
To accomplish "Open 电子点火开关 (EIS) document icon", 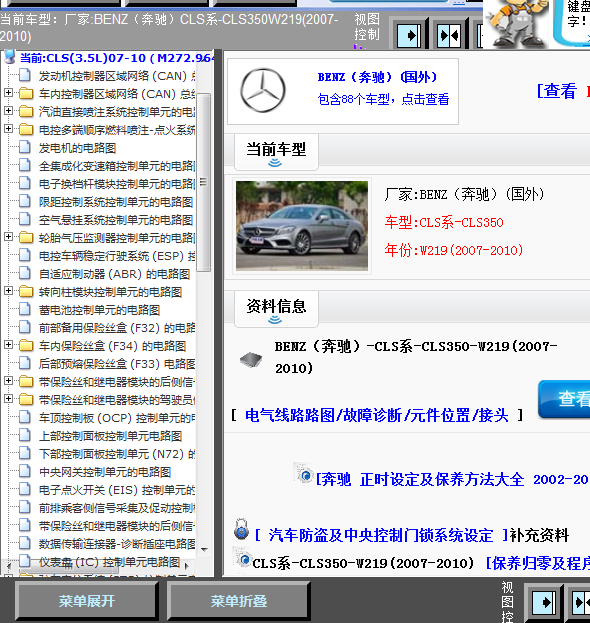I will coord(25,489).
